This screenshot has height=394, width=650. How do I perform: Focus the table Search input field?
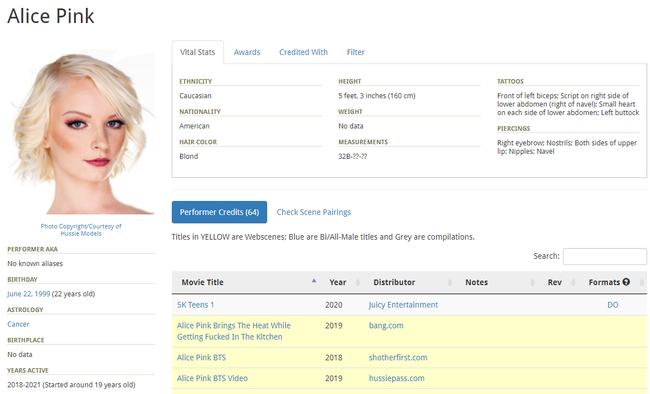605,256
